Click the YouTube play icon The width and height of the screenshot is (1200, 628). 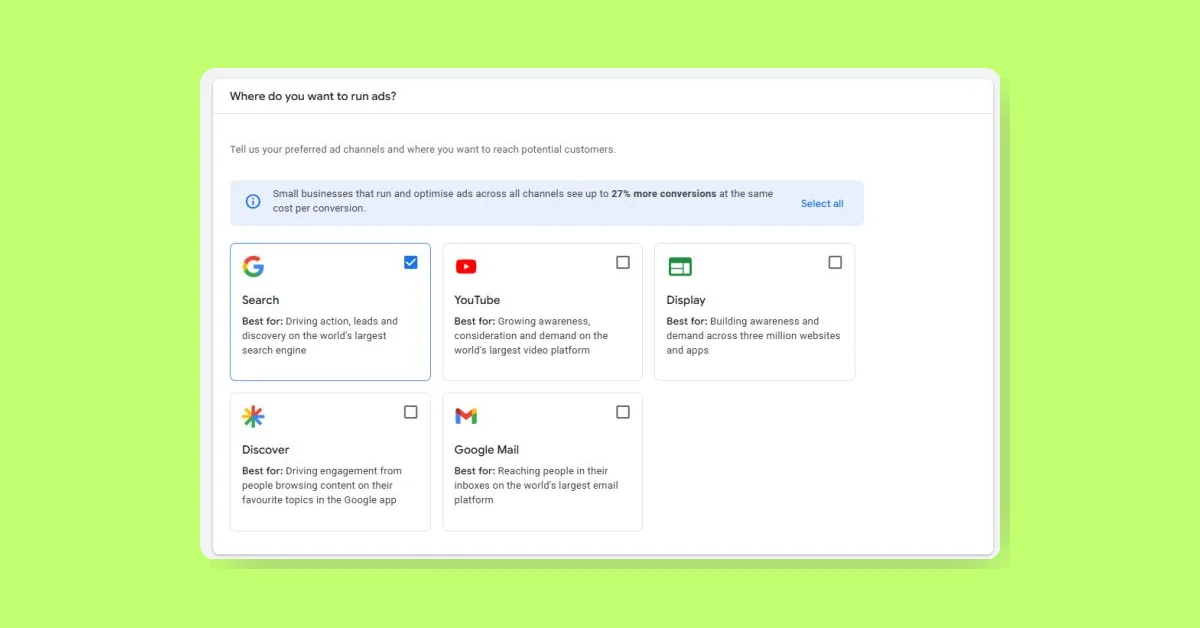tap(466, 266)
